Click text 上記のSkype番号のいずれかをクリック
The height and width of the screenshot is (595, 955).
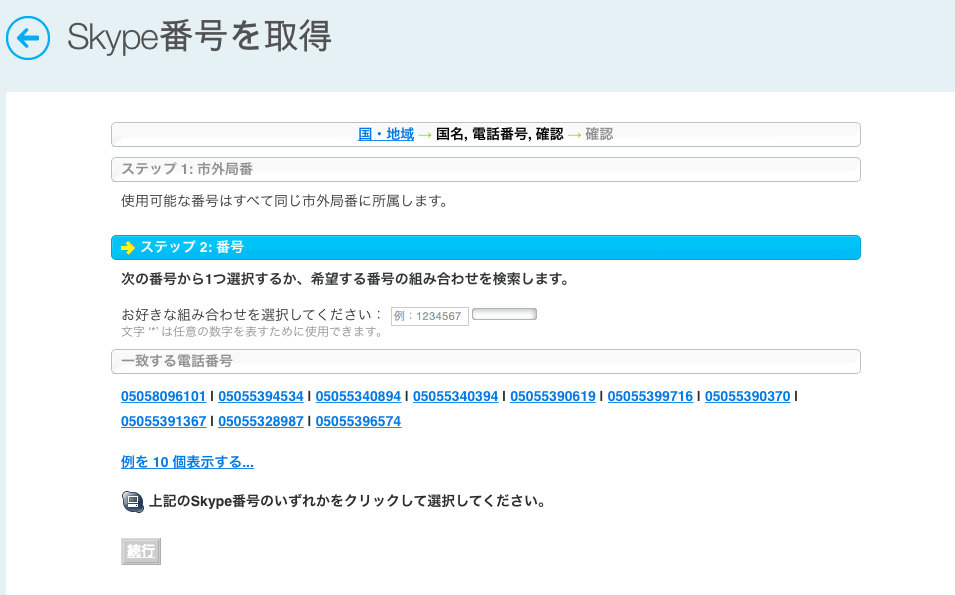tap(347, 501)
